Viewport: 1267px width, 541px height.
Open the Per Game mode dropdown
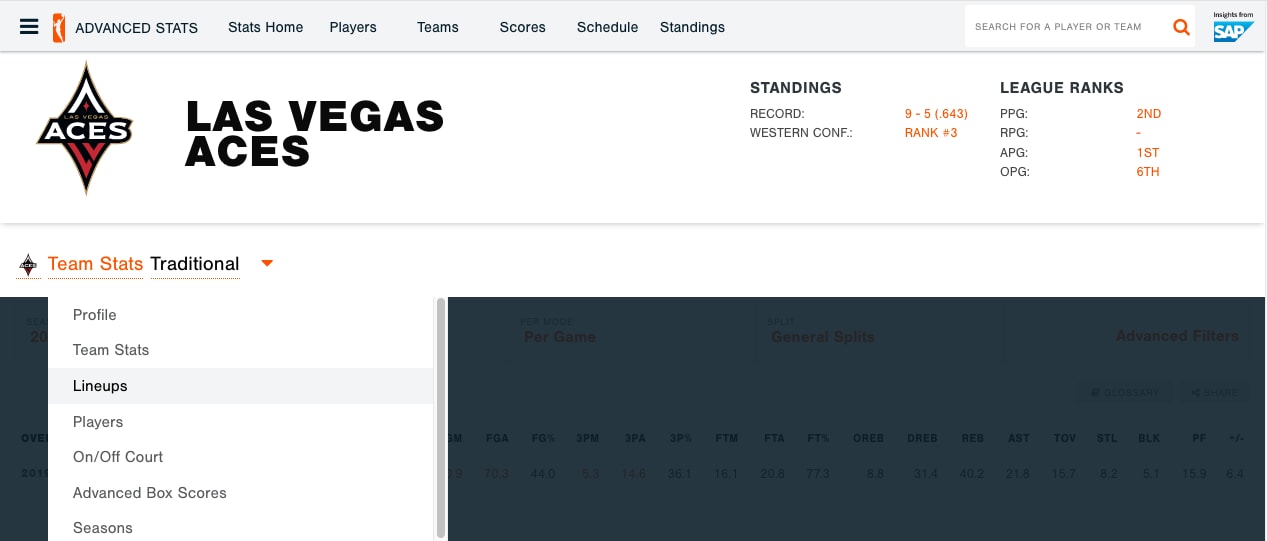(560, 337)
